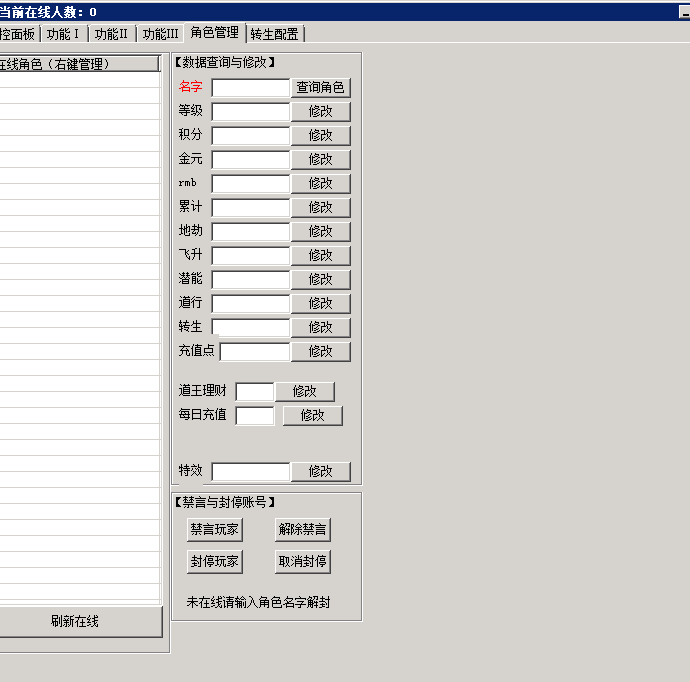The height and width of the screenshot is (682, 690).
Task: Go to the 转生配置 tab
Action: click(x=274, y=33)
